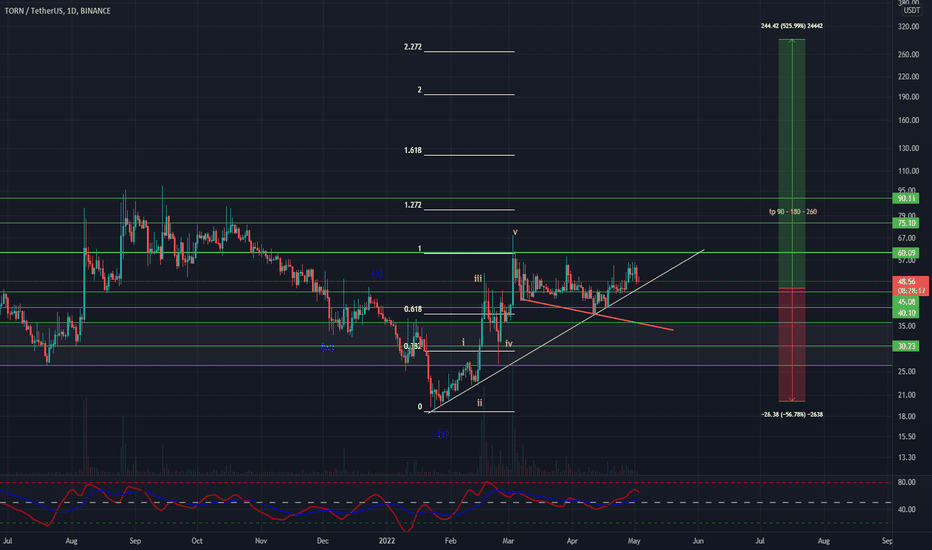932x550 pixels.
Task: Select the red descending trendline
Action: click(x=597, y=315)
